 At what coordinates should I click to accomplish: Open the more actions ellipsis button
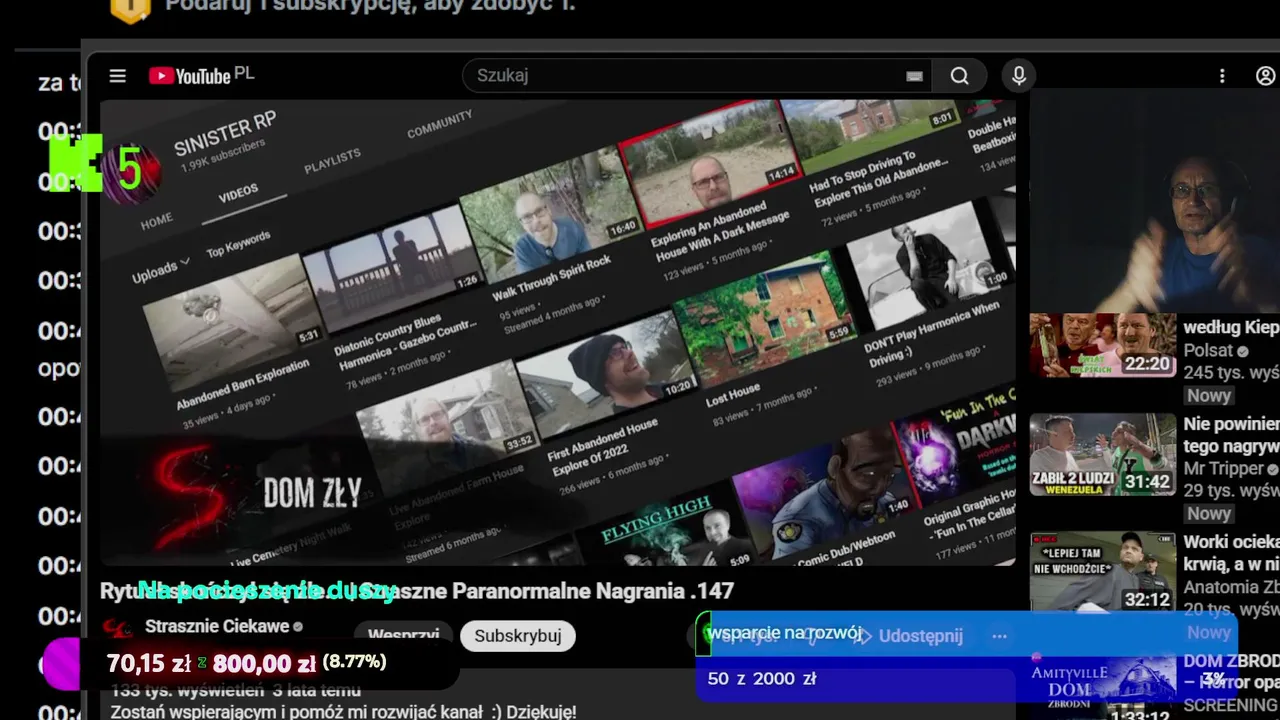tap(999, 636)
